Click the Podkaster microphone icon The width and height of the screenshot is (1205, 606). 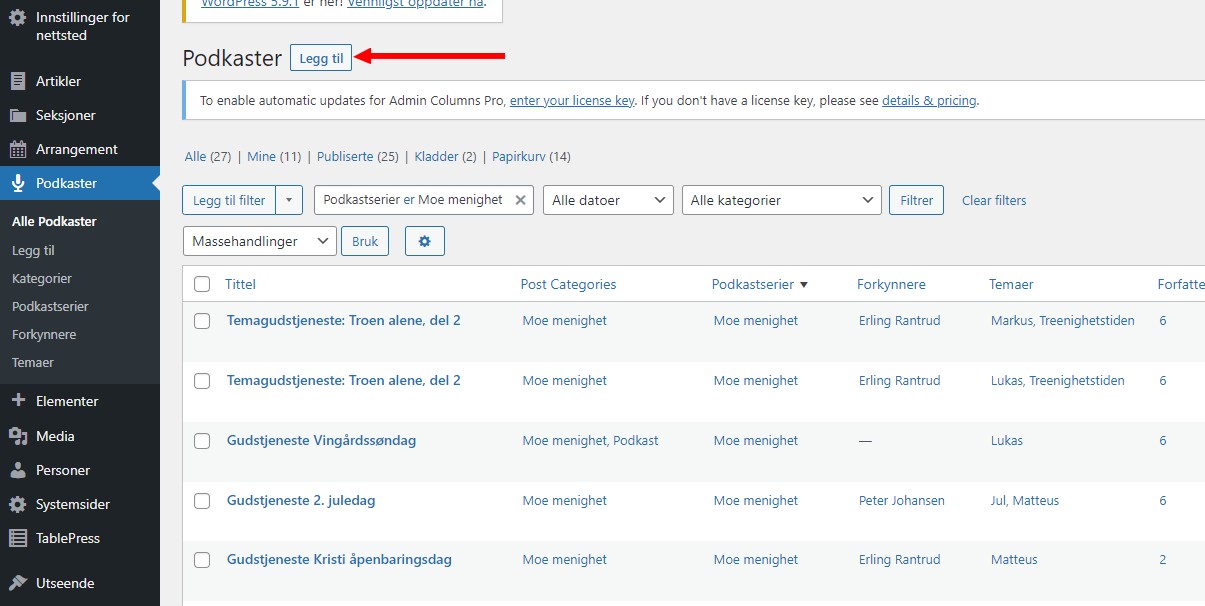pyautogui.click(x=18, y=183)
